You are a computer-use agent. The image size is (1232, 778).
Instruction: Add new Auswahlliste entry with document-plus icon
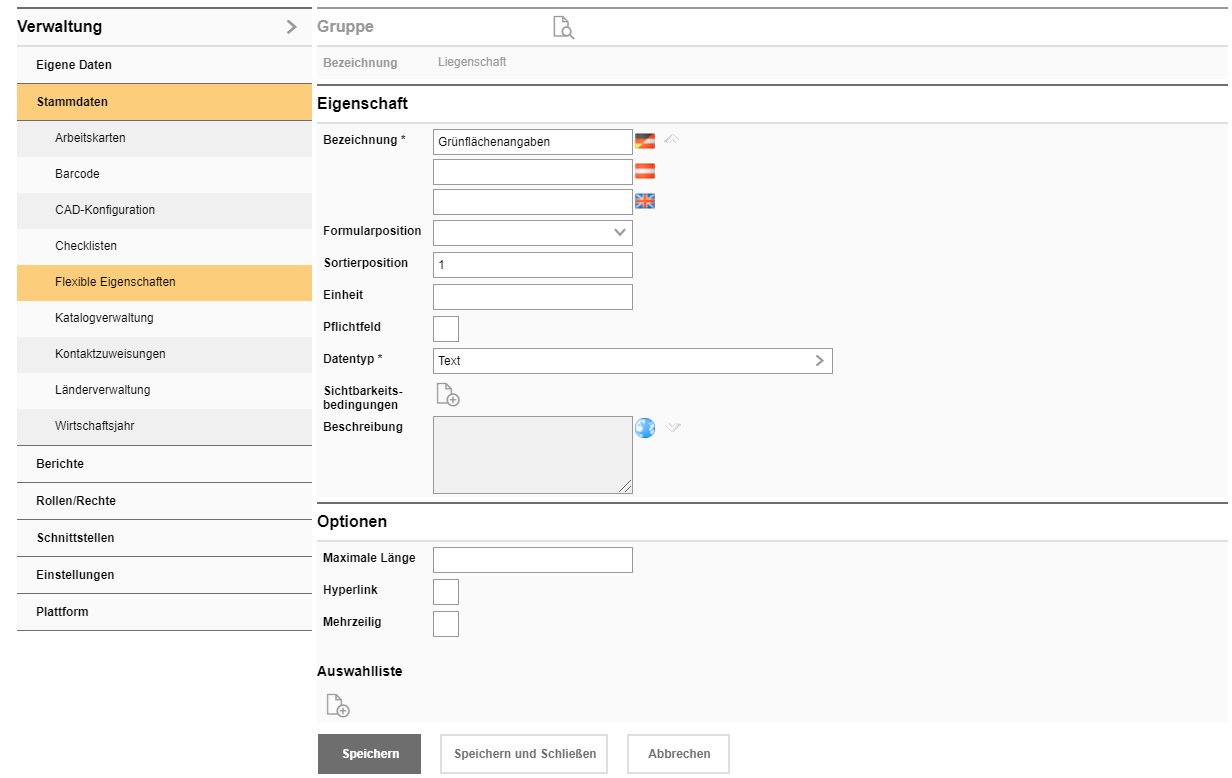(338, 705)
